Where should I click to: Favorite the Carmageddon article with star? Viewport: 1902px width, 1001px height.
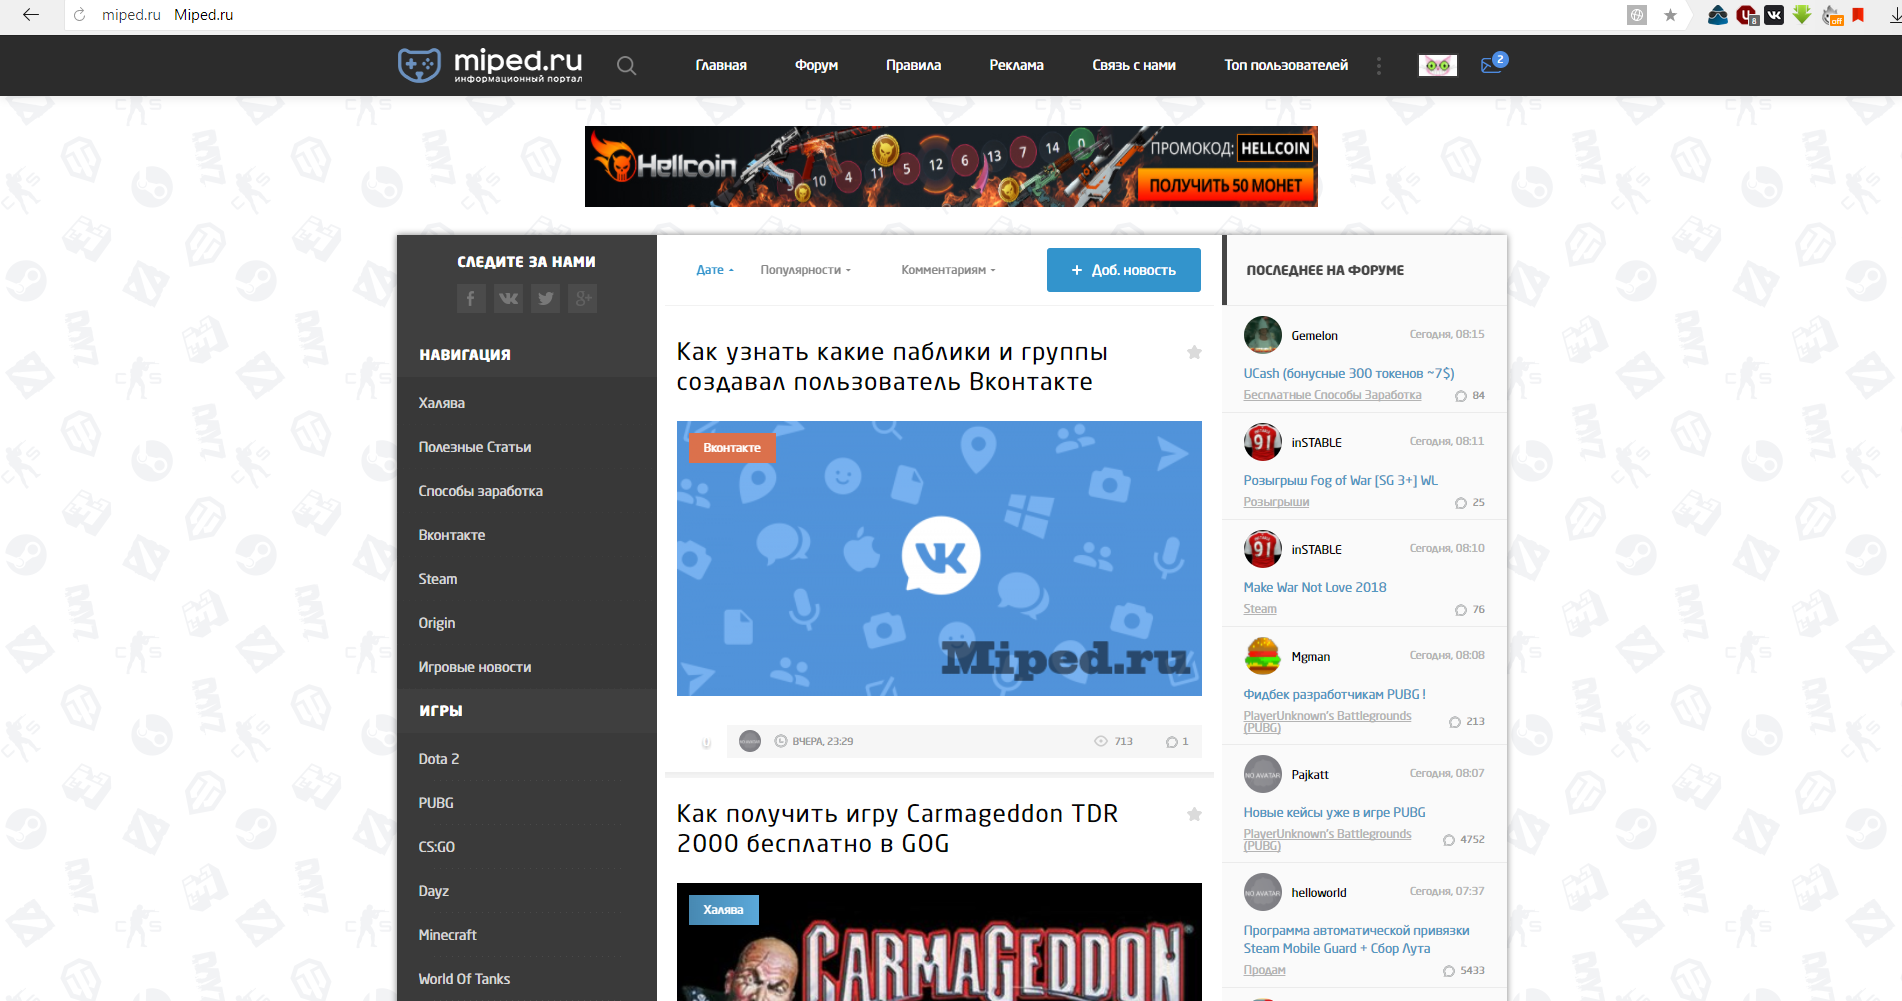1194,814
